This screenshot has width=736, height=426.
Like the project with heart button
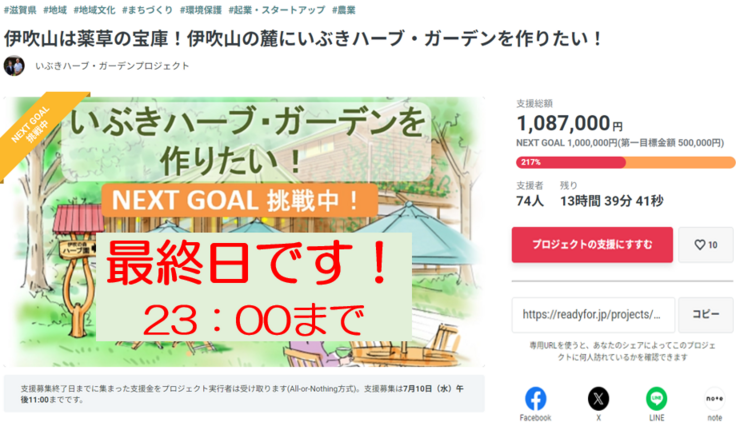706,244
